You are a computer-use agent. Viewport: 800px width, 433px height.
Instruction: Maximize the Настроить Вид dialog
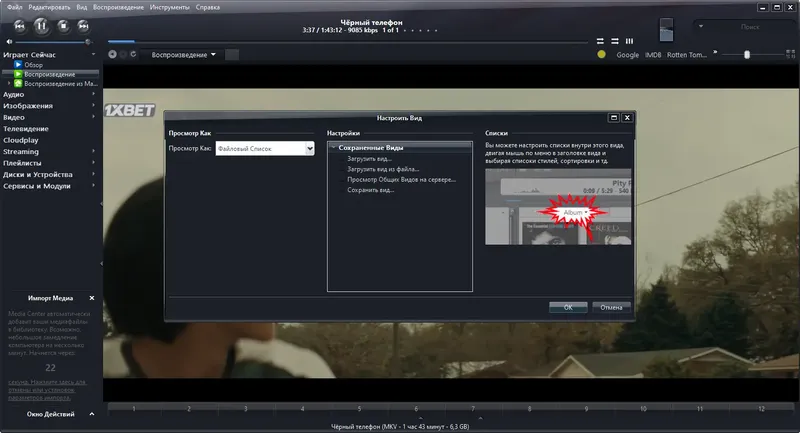click(614, 118)
